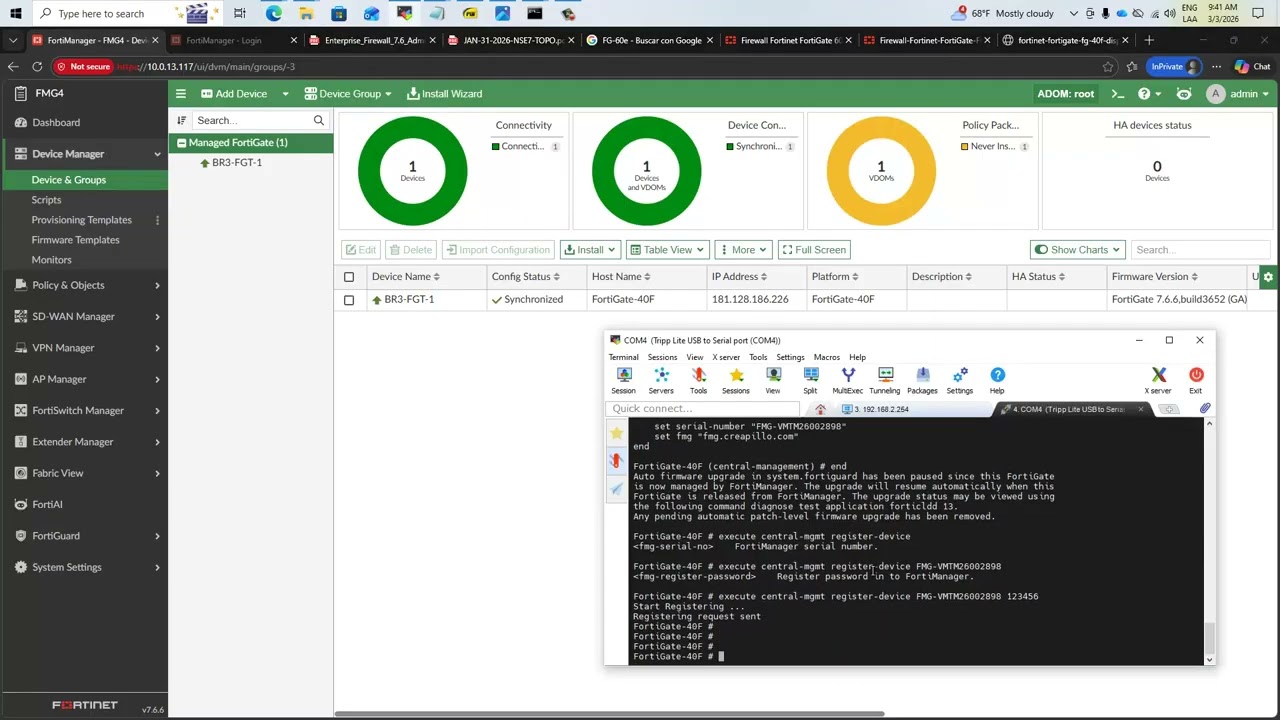Image resolution: width=1280 pixels, height=720 pixels.
Task: Refresh the browser page
Action: [37, 67]
